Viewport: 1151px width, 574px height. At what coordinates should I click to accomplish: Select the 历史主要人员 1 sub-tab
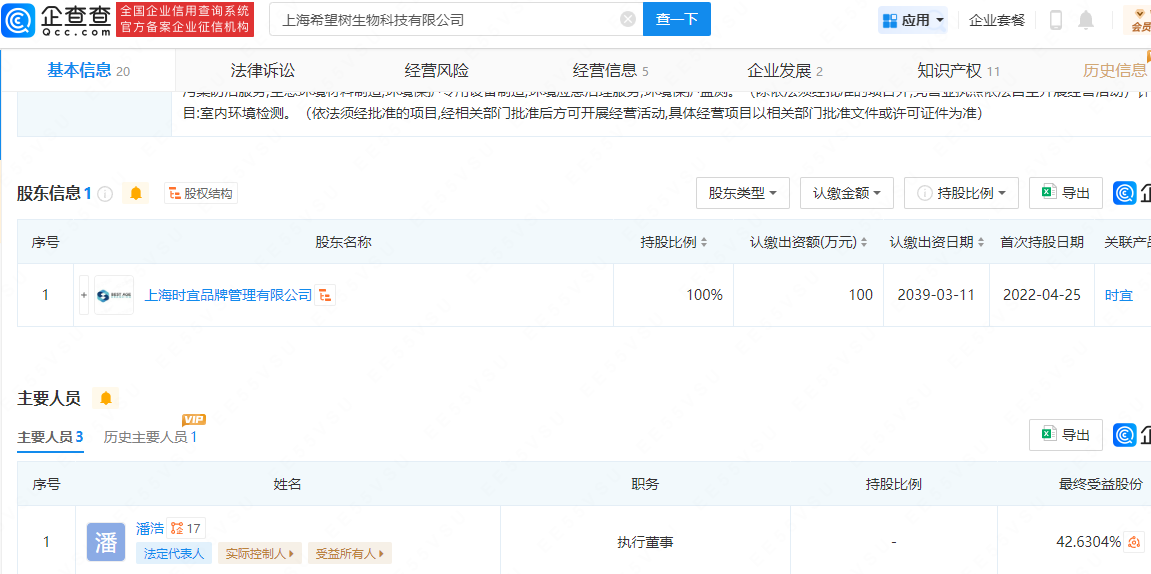pyautogui.click(x=150, y=437)
